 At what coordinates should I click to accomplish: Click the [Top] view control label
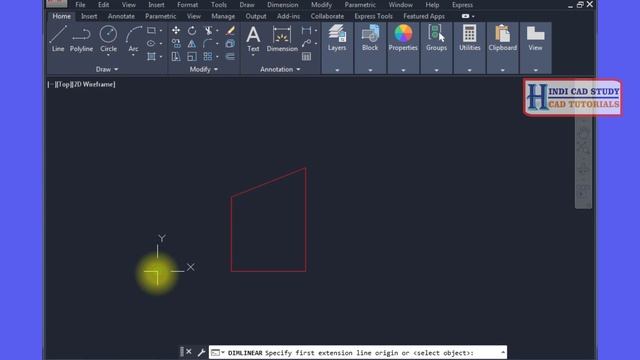tap(63, 84)
